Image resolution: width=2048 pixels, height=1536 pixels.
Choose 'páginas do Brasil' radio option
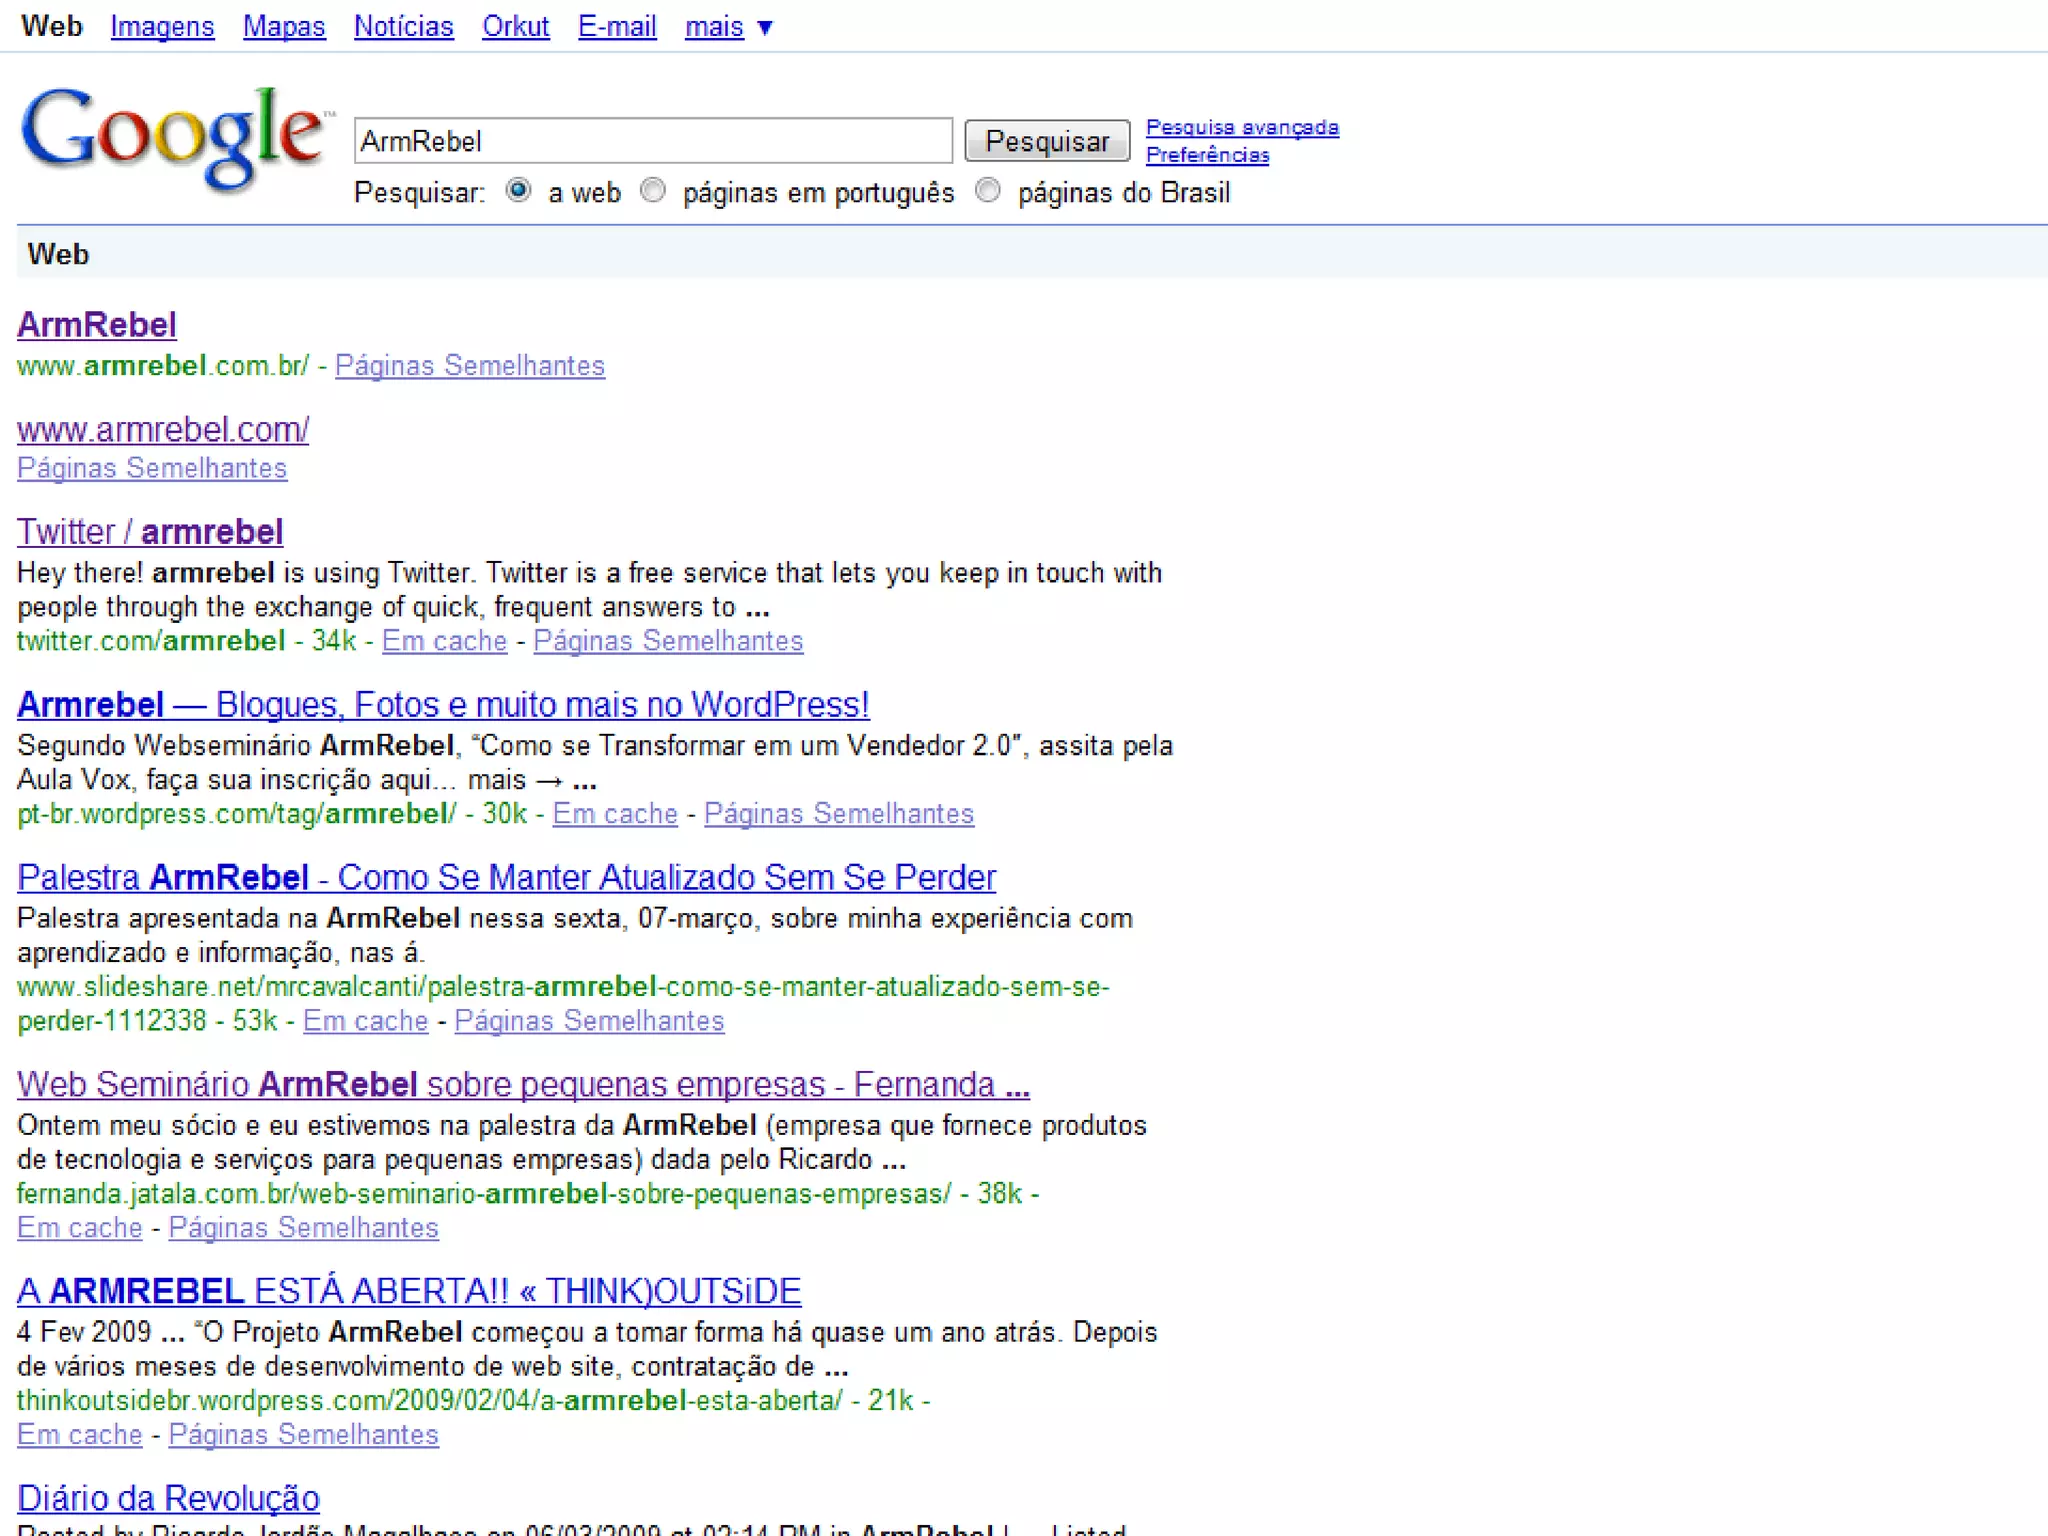(x=988, y=190)
